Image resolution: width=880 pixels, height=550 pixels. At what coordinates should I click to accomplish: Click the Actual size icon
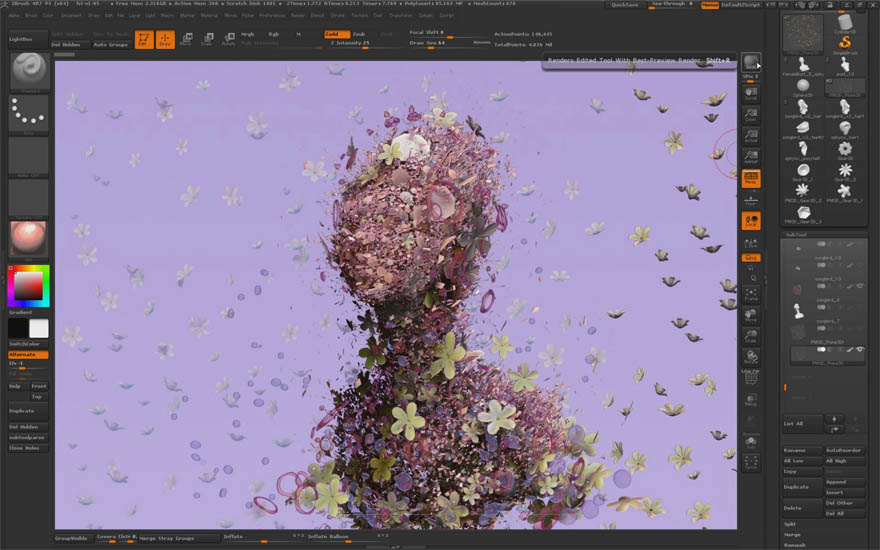(x=751, y=135)
